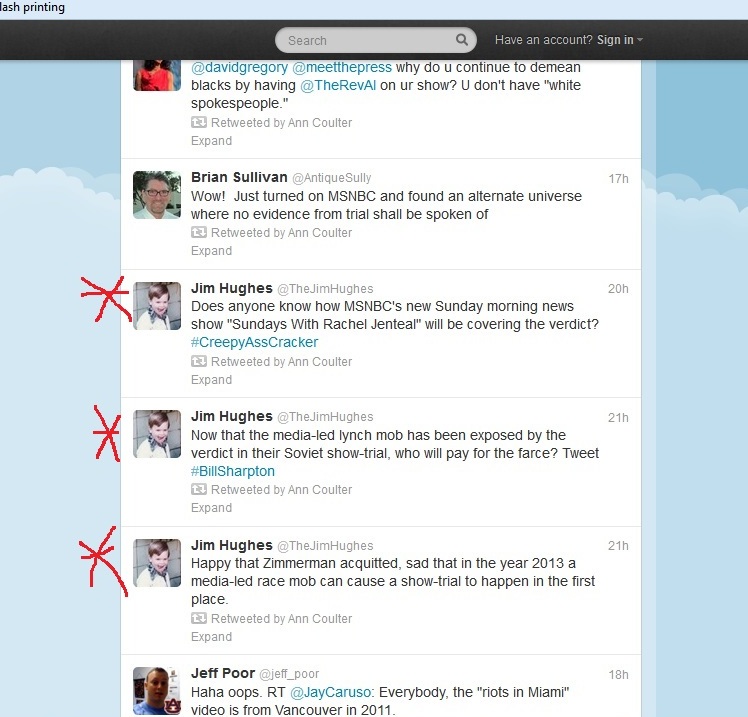Click retweet icon under the @TheRevAl tweet
748x717 pixels.
tap(198, 123)
